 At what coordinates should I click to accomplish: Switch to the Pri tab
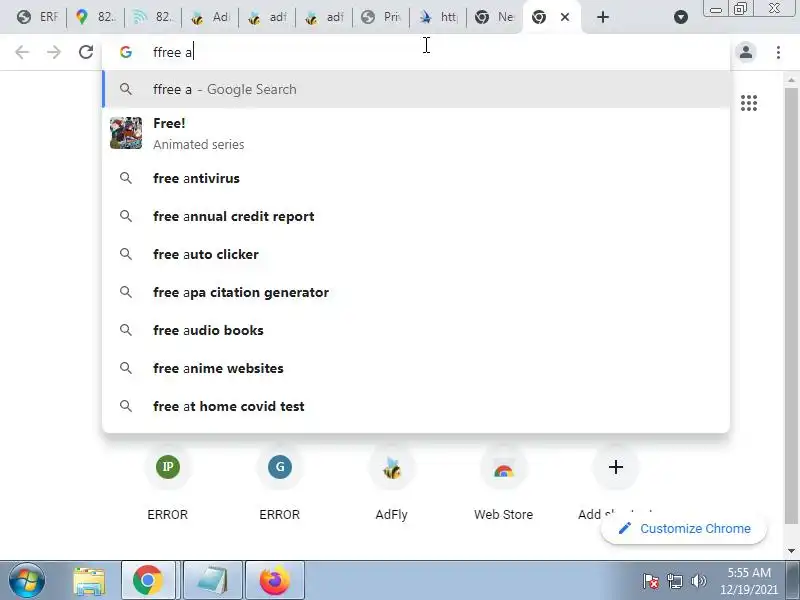click(x=381, y=17)
